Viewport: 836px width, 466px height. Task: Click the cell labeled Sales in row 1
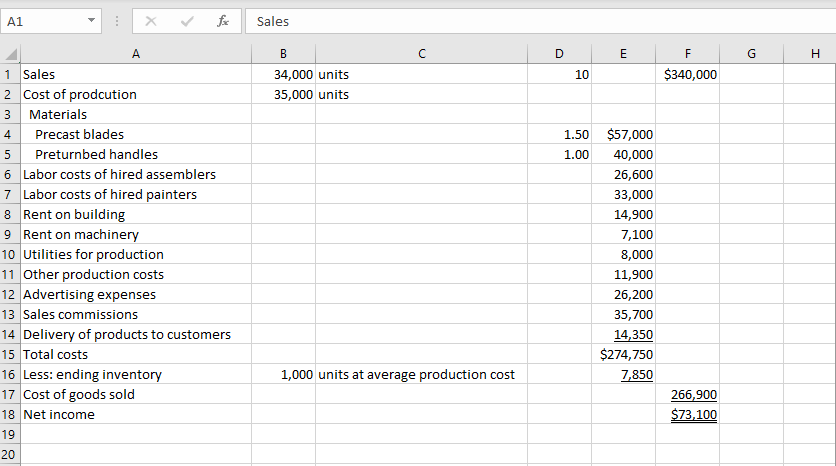(136, 74)
